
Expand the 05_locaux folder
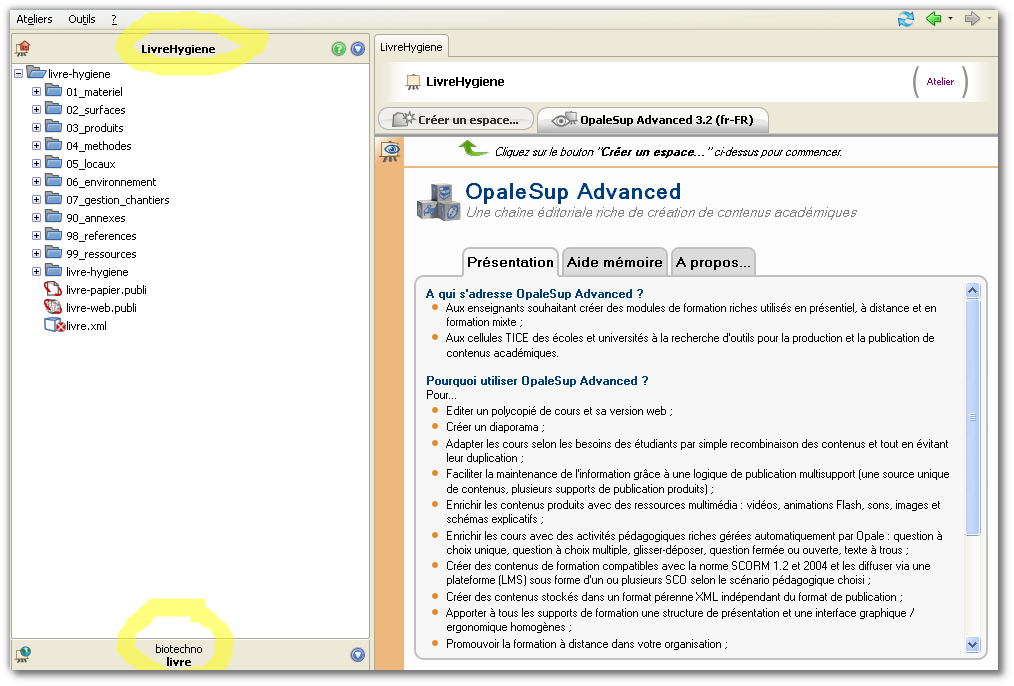pos(36,164)
